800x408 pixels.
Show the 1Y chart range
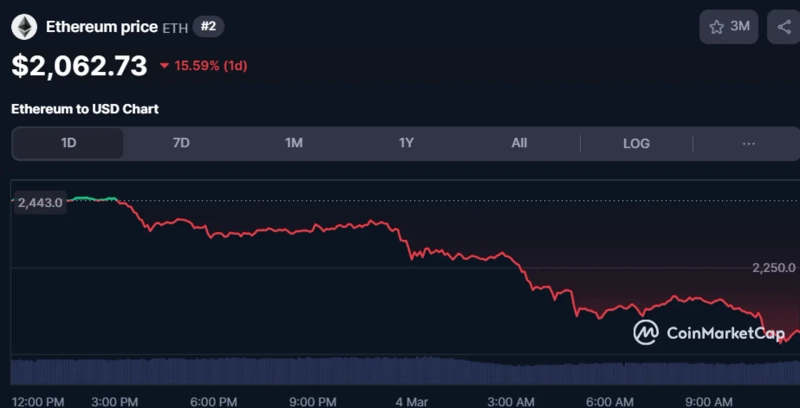click(406, 143)
